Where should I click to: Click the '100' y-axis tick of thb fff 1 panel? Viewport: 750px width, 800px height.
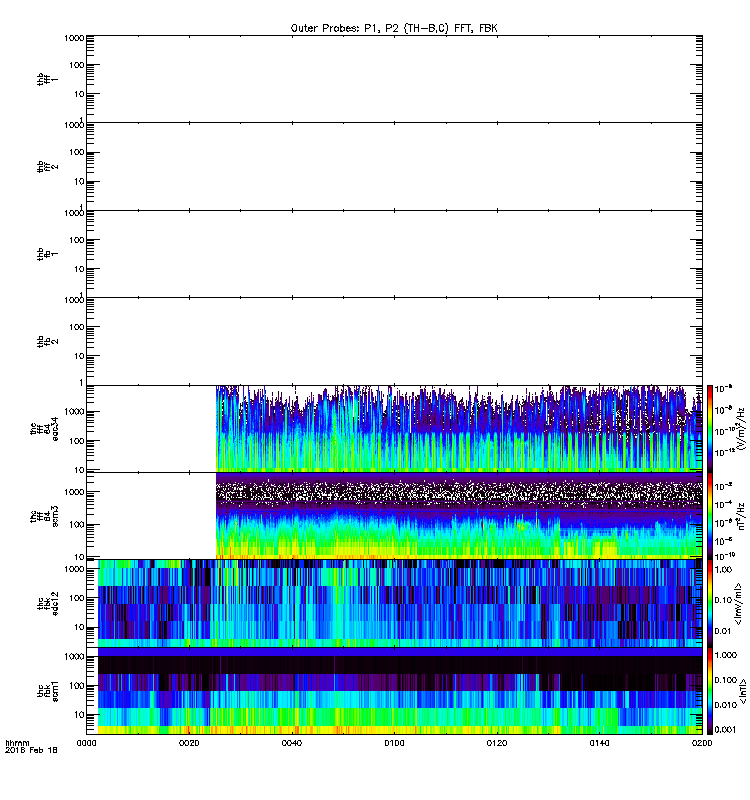click(78, 65)
